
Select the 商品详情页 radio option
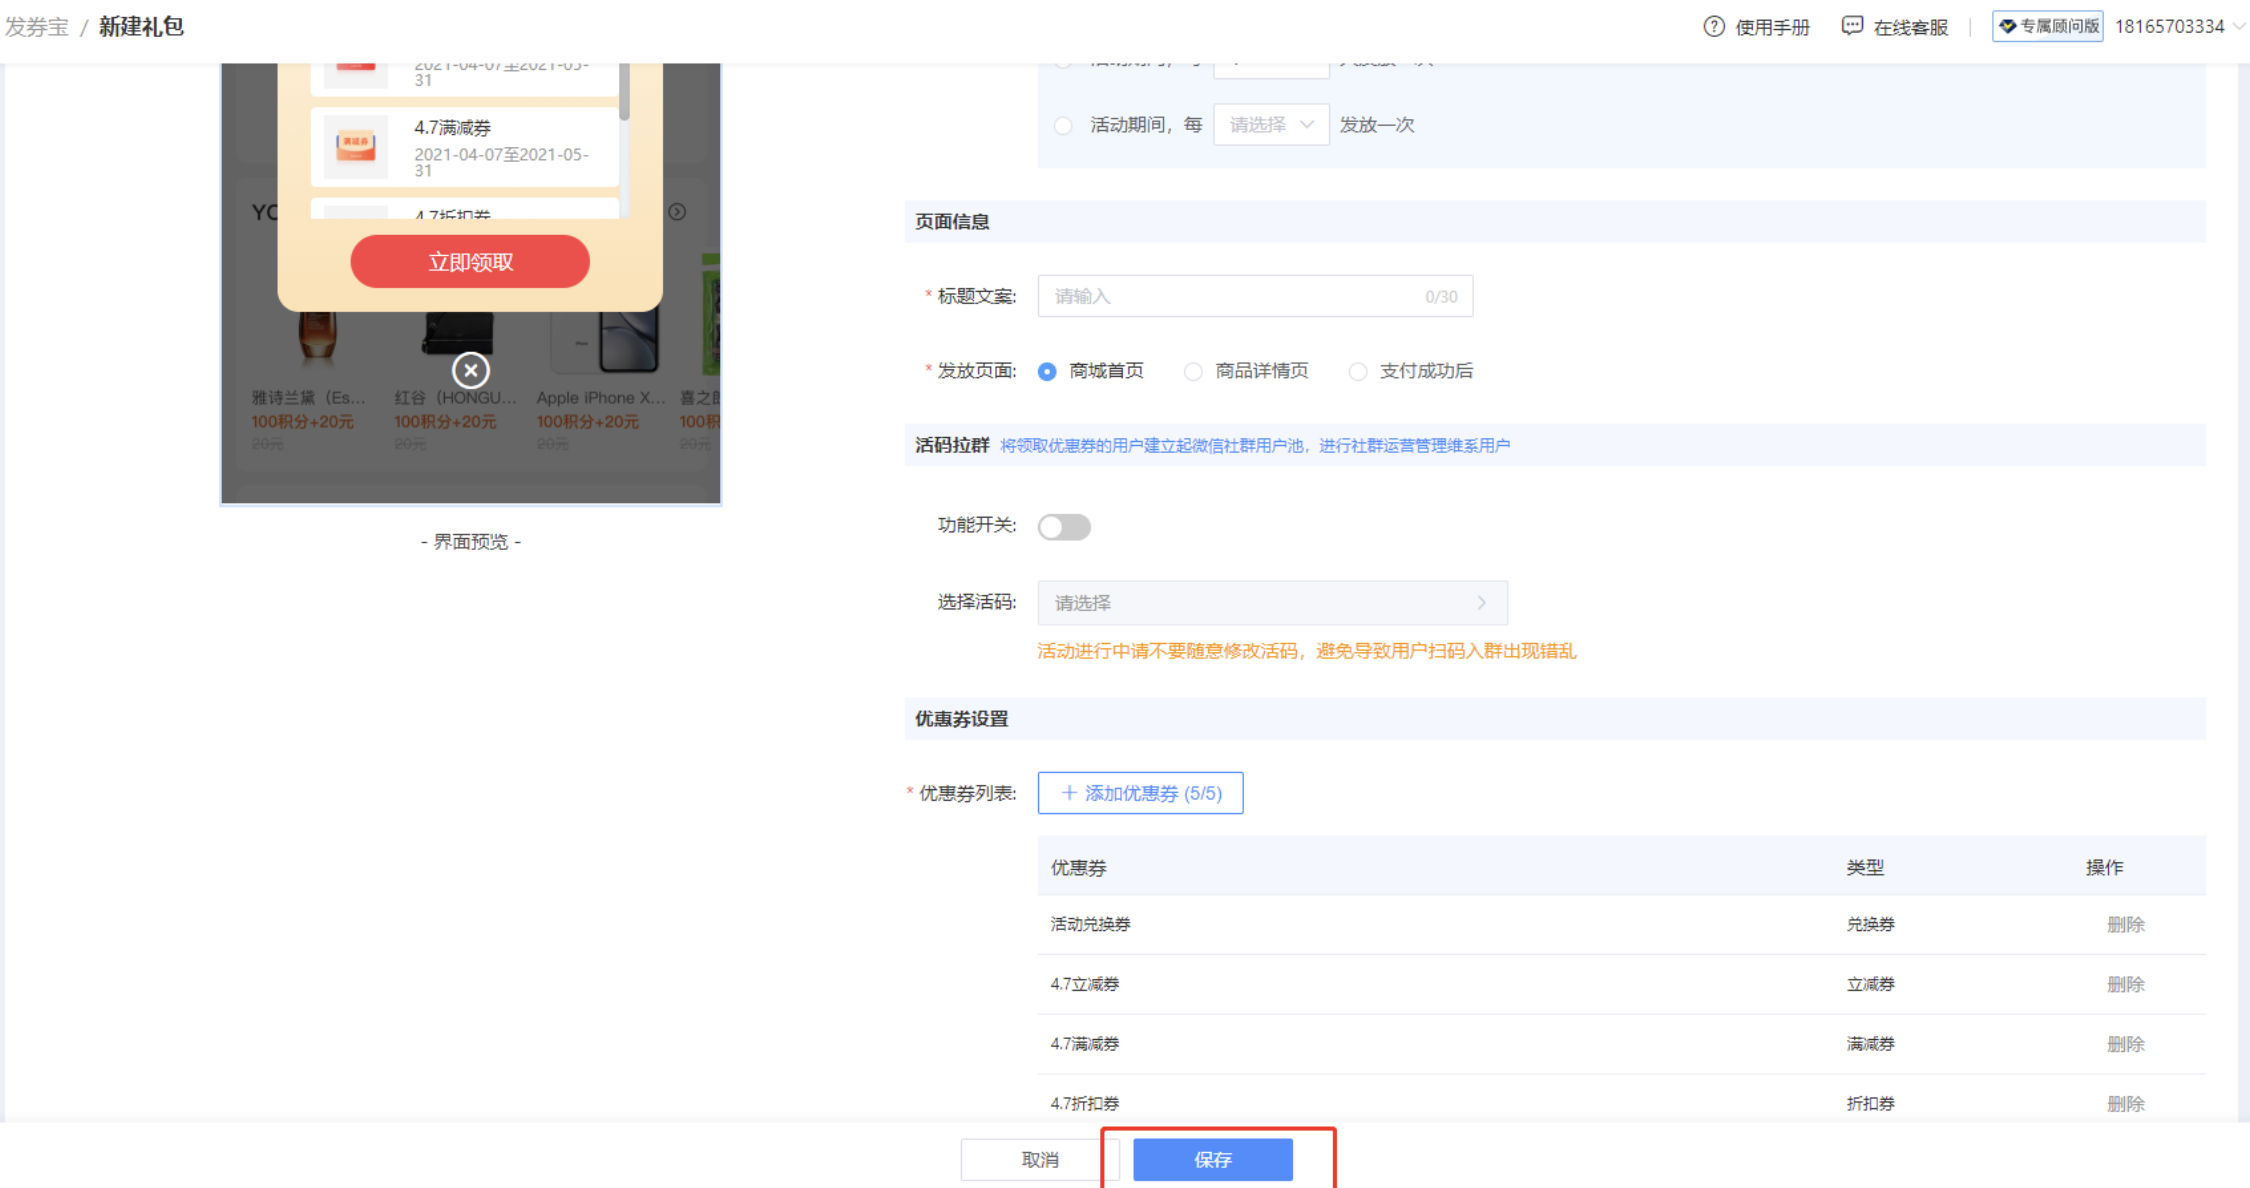[x=1193, y=372]
